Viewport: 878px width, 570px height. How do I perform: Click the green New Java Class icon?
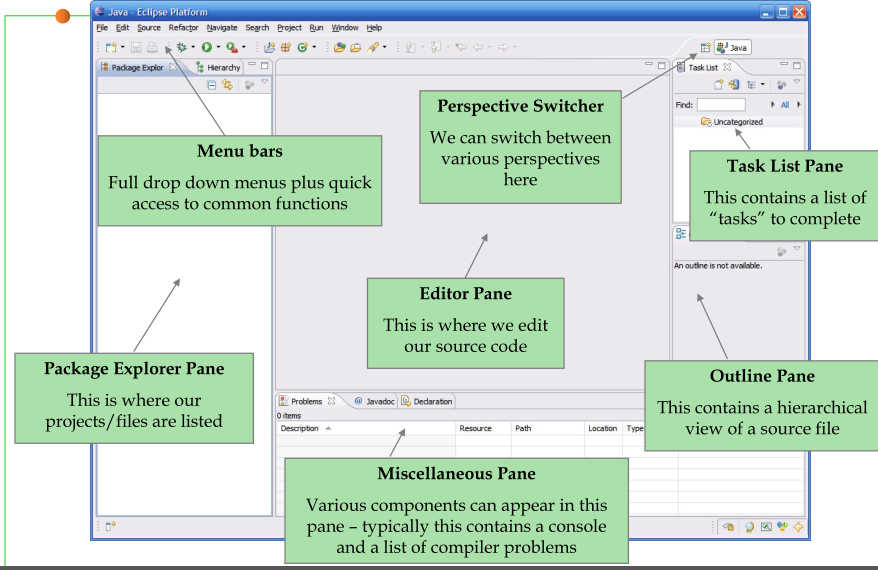coord(302,48)
